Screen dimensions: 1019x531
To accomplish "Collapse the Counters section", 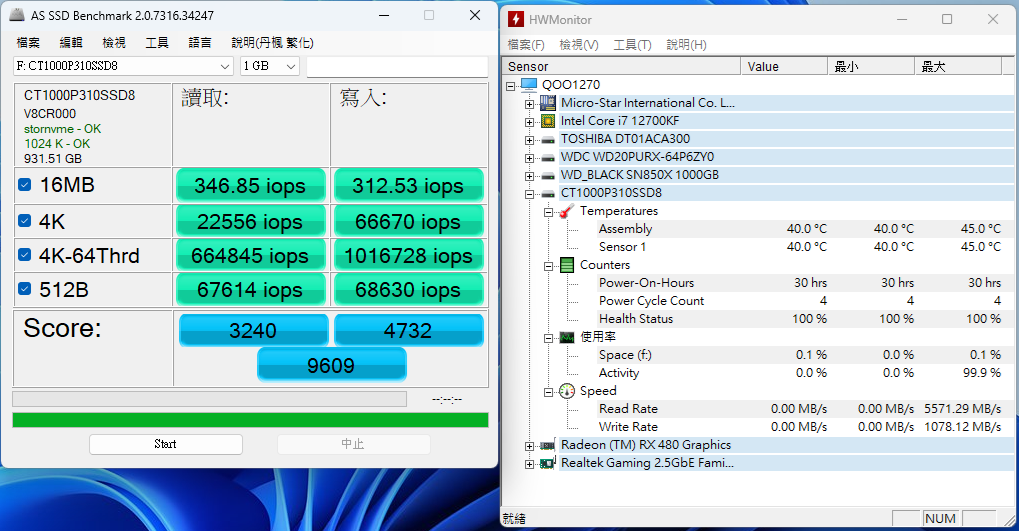I will click(x=548, y=266).
